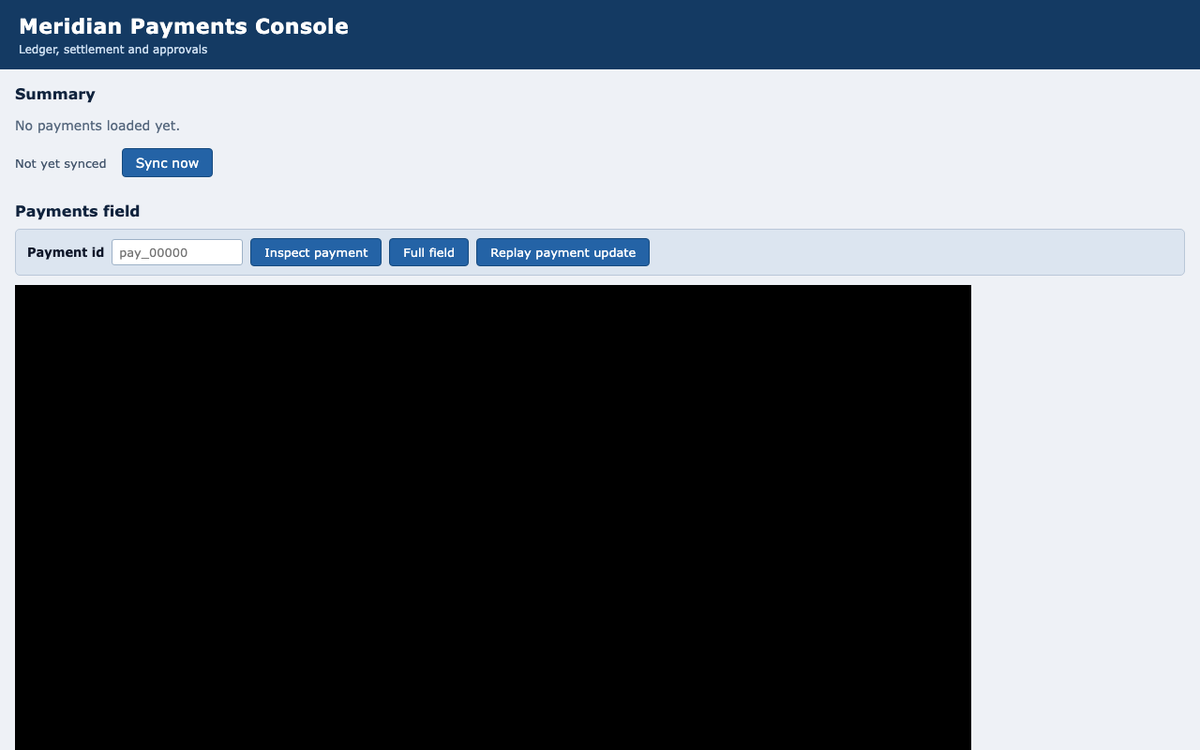Open the Full field view
This screenshot has height=750, width=1200.
tap(429, 252)
